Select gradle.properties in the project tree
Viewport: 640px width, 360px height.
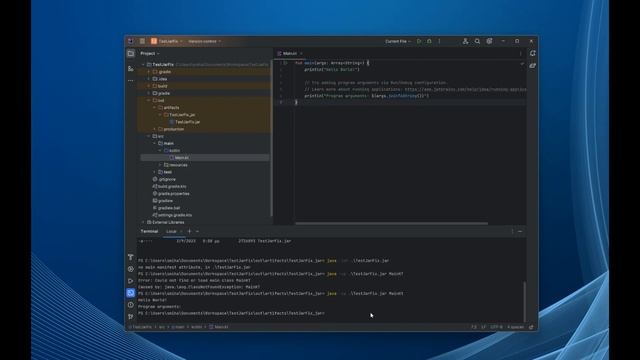click(x=171, y=193)
